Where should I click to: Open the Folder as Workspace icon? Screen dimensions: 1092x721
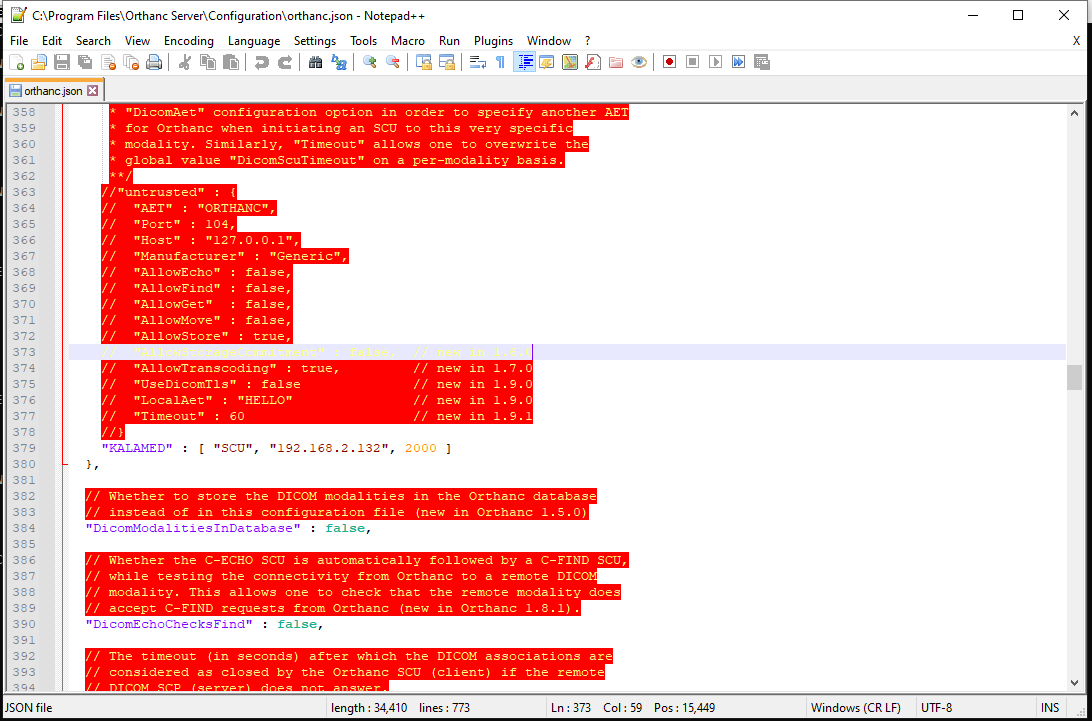coord(616,62)
